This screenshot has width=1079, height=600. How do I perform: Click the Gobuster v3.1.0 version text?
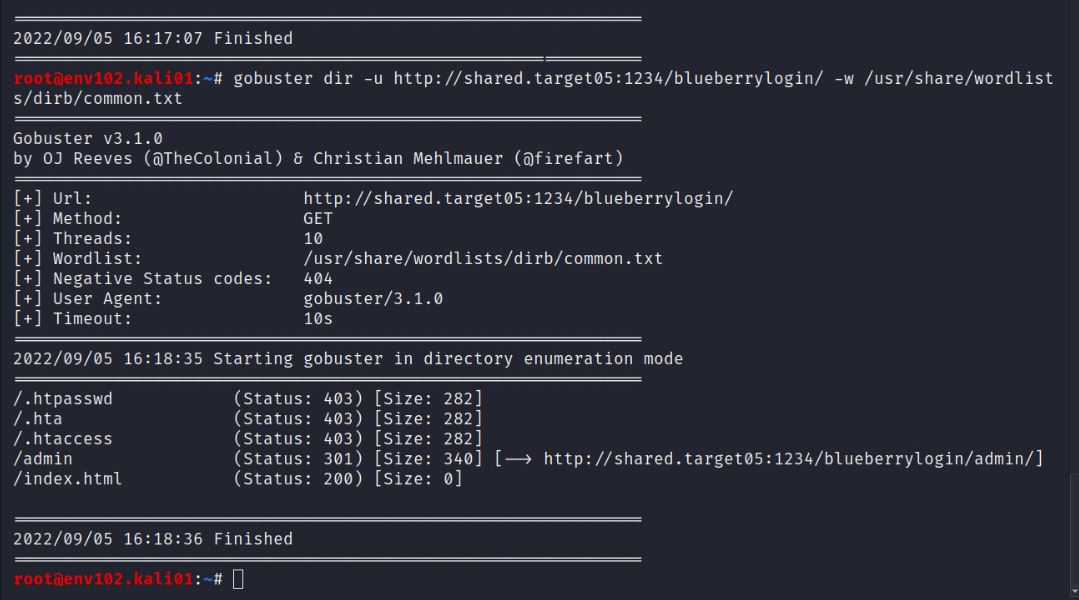(88, 138)
